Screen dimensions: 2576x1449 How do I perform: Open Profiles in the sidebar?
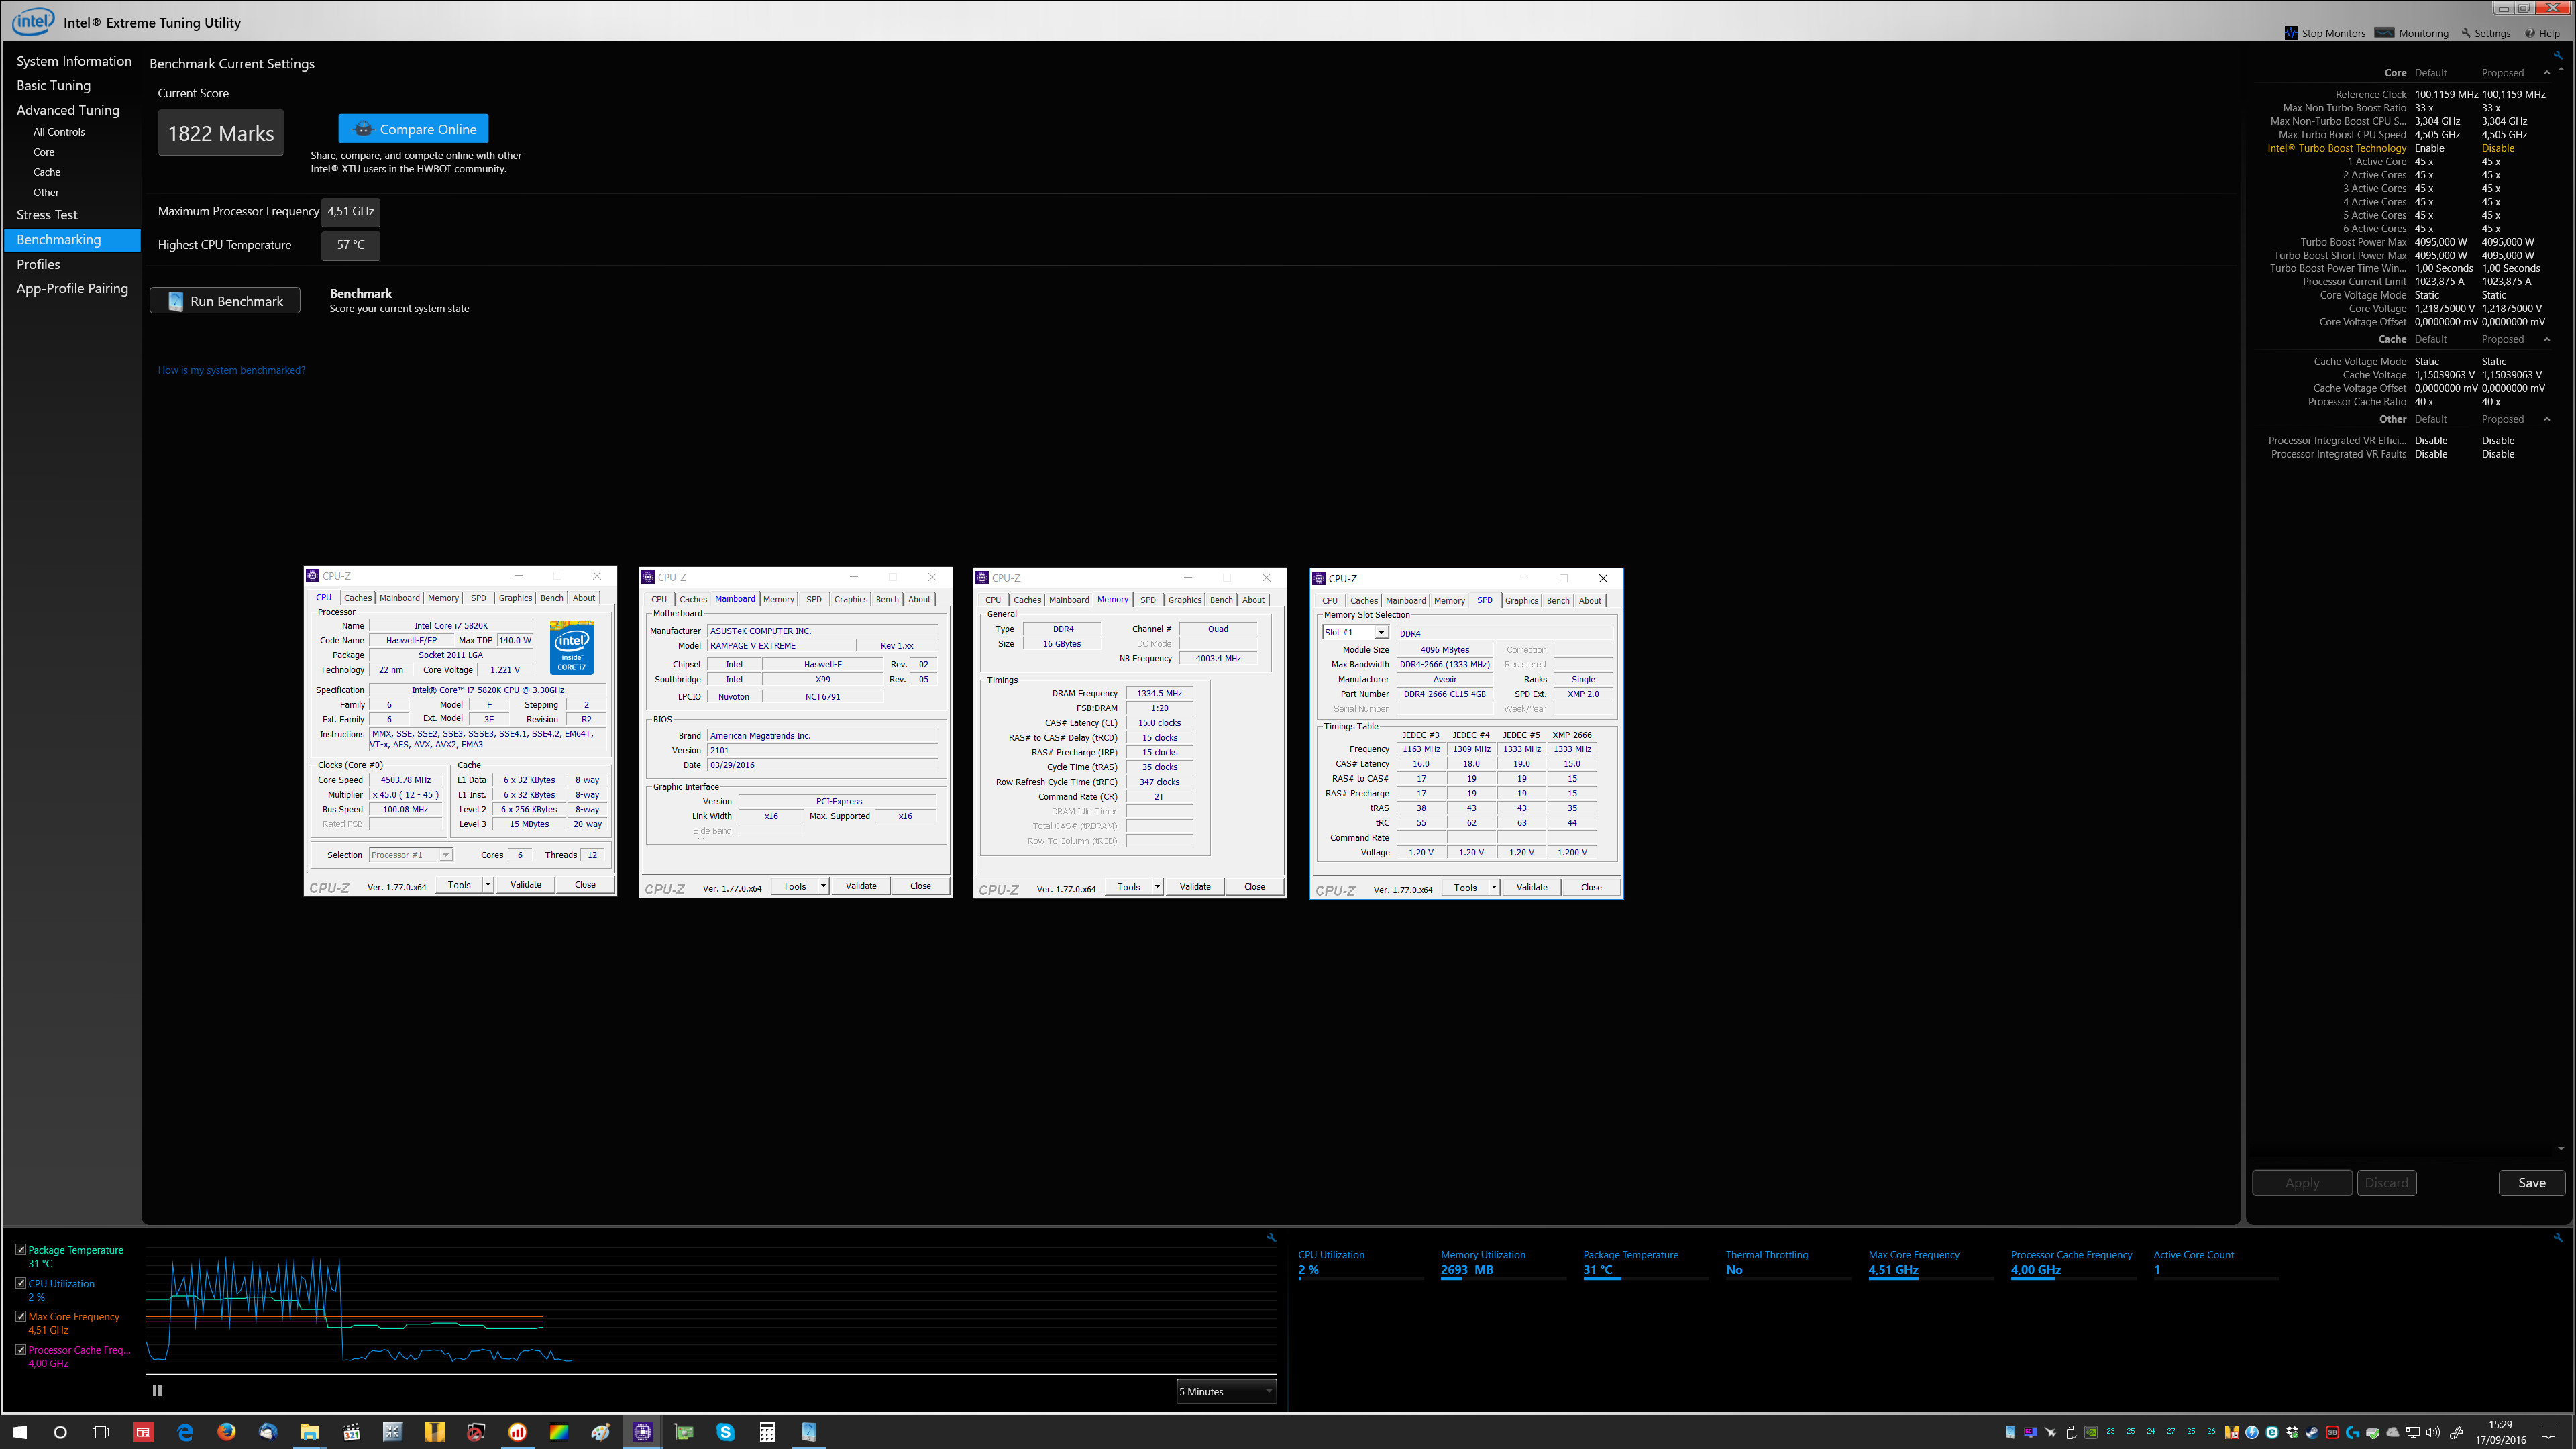[38, 264]
